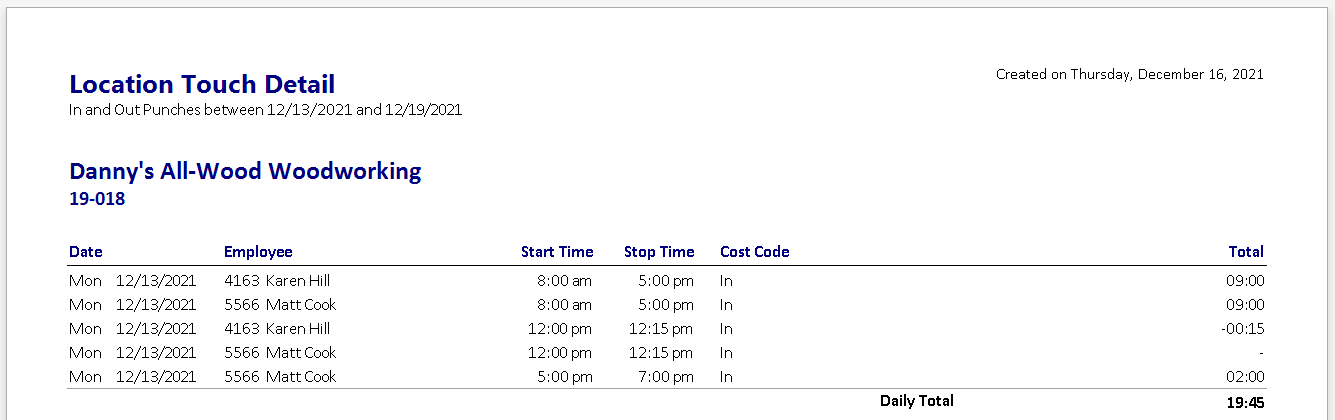Select the Stop Time column header
1335x420 pixels.
coord(659,252)
